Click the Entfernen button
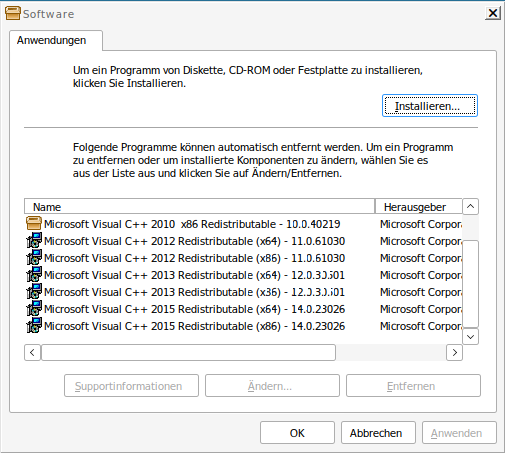The height and width of the screenshot is (453, 505). [x=413, y=386]
